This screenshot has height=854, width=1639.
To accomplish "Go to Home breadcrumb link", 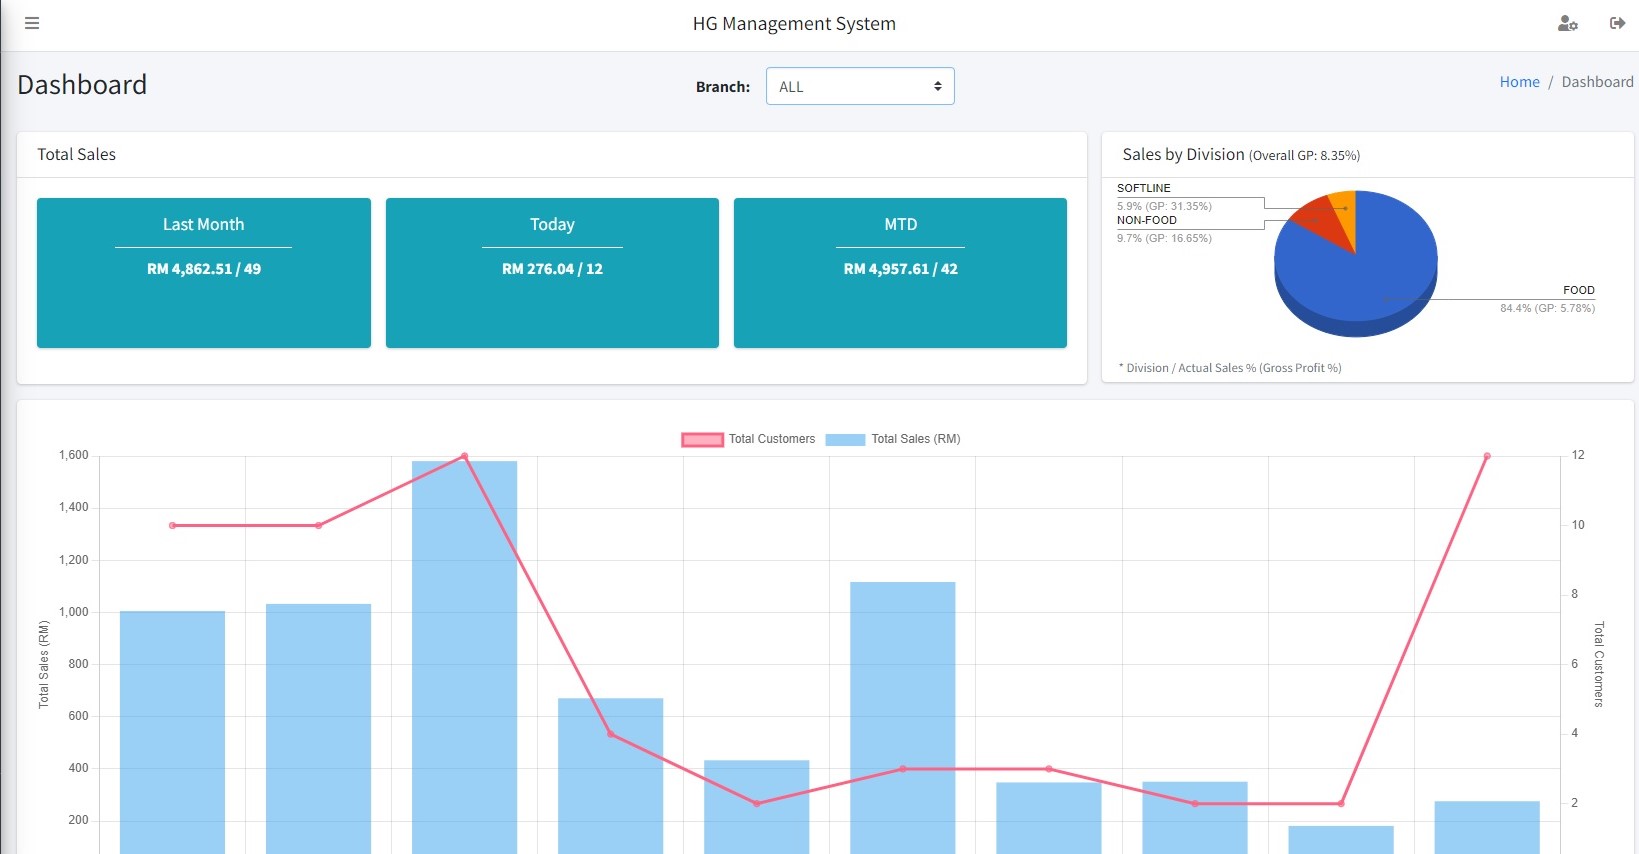I will 1519,82.
